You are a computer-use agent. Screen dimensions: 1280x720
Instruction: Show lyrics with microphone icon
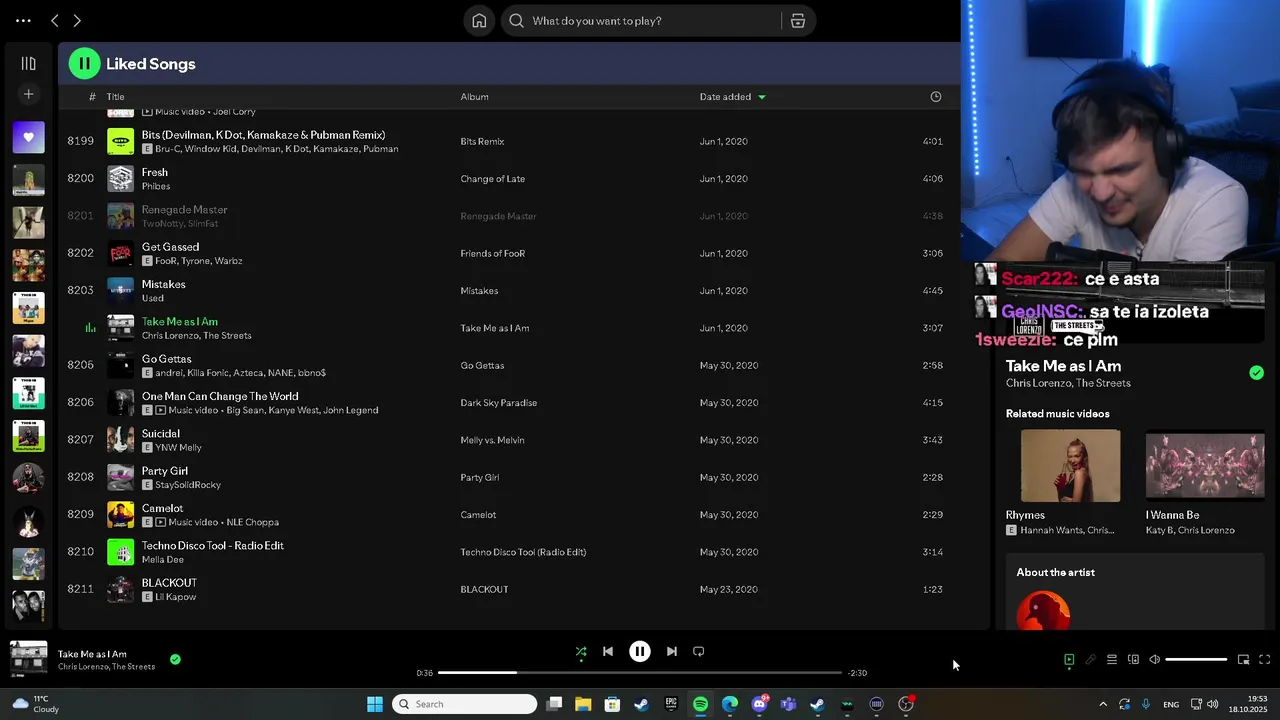coord(1091,660)
